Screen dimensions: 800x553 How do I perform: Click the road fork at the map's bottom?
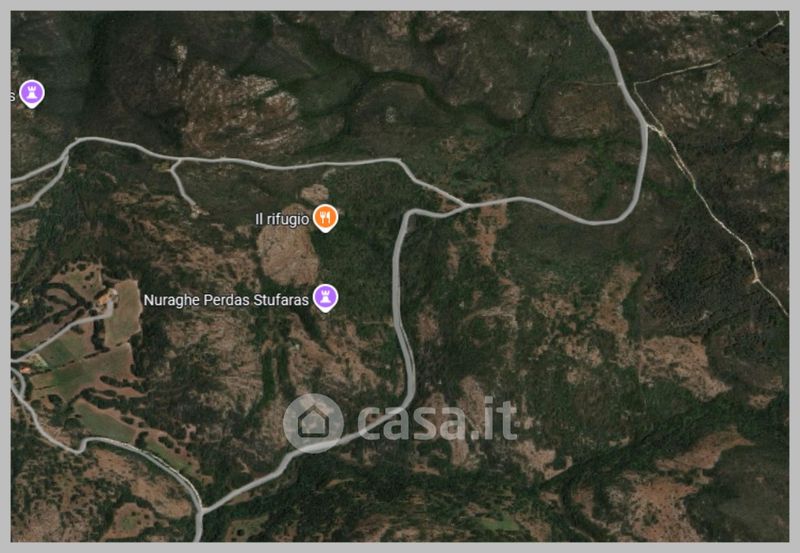tap(201, 511)
